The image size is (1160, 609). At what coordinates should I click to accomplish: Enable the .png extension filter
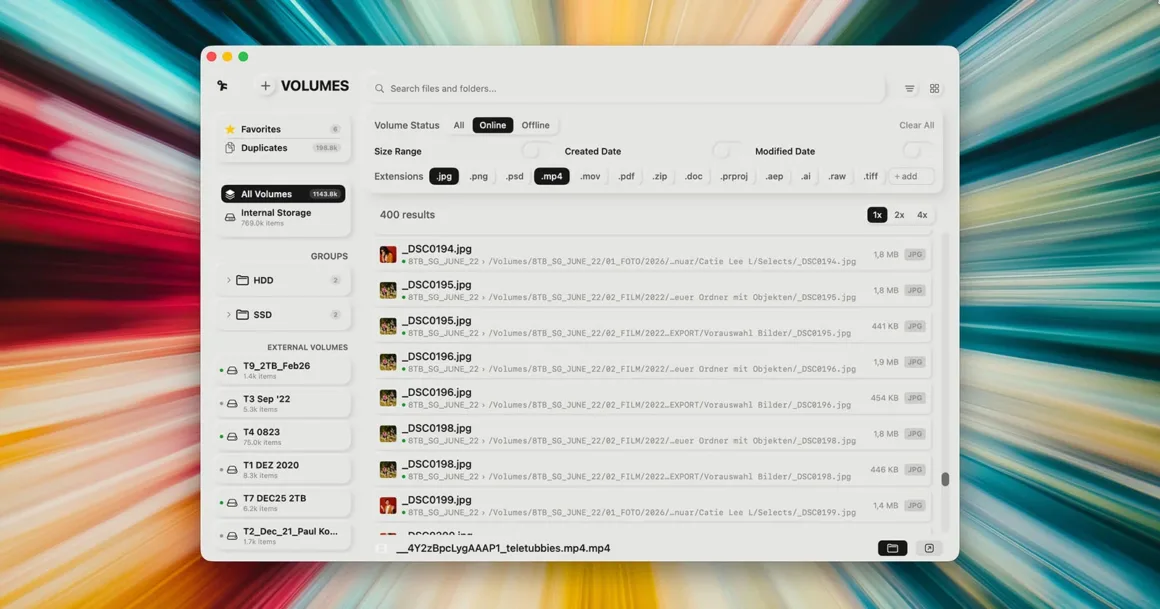click(x=478, y=176)
